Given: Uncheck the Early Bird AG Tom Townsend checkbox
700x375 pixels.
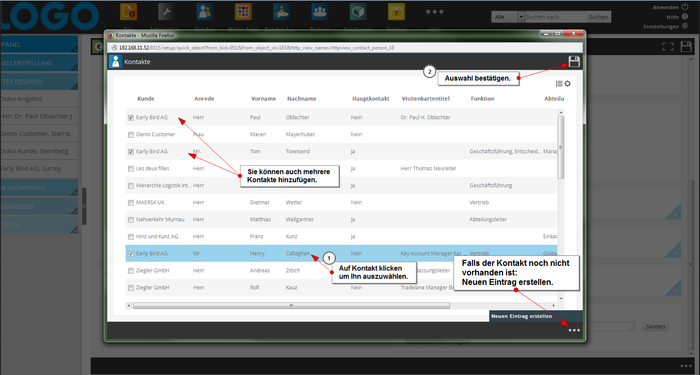Looking at the screenshot, I should [131, 152].
